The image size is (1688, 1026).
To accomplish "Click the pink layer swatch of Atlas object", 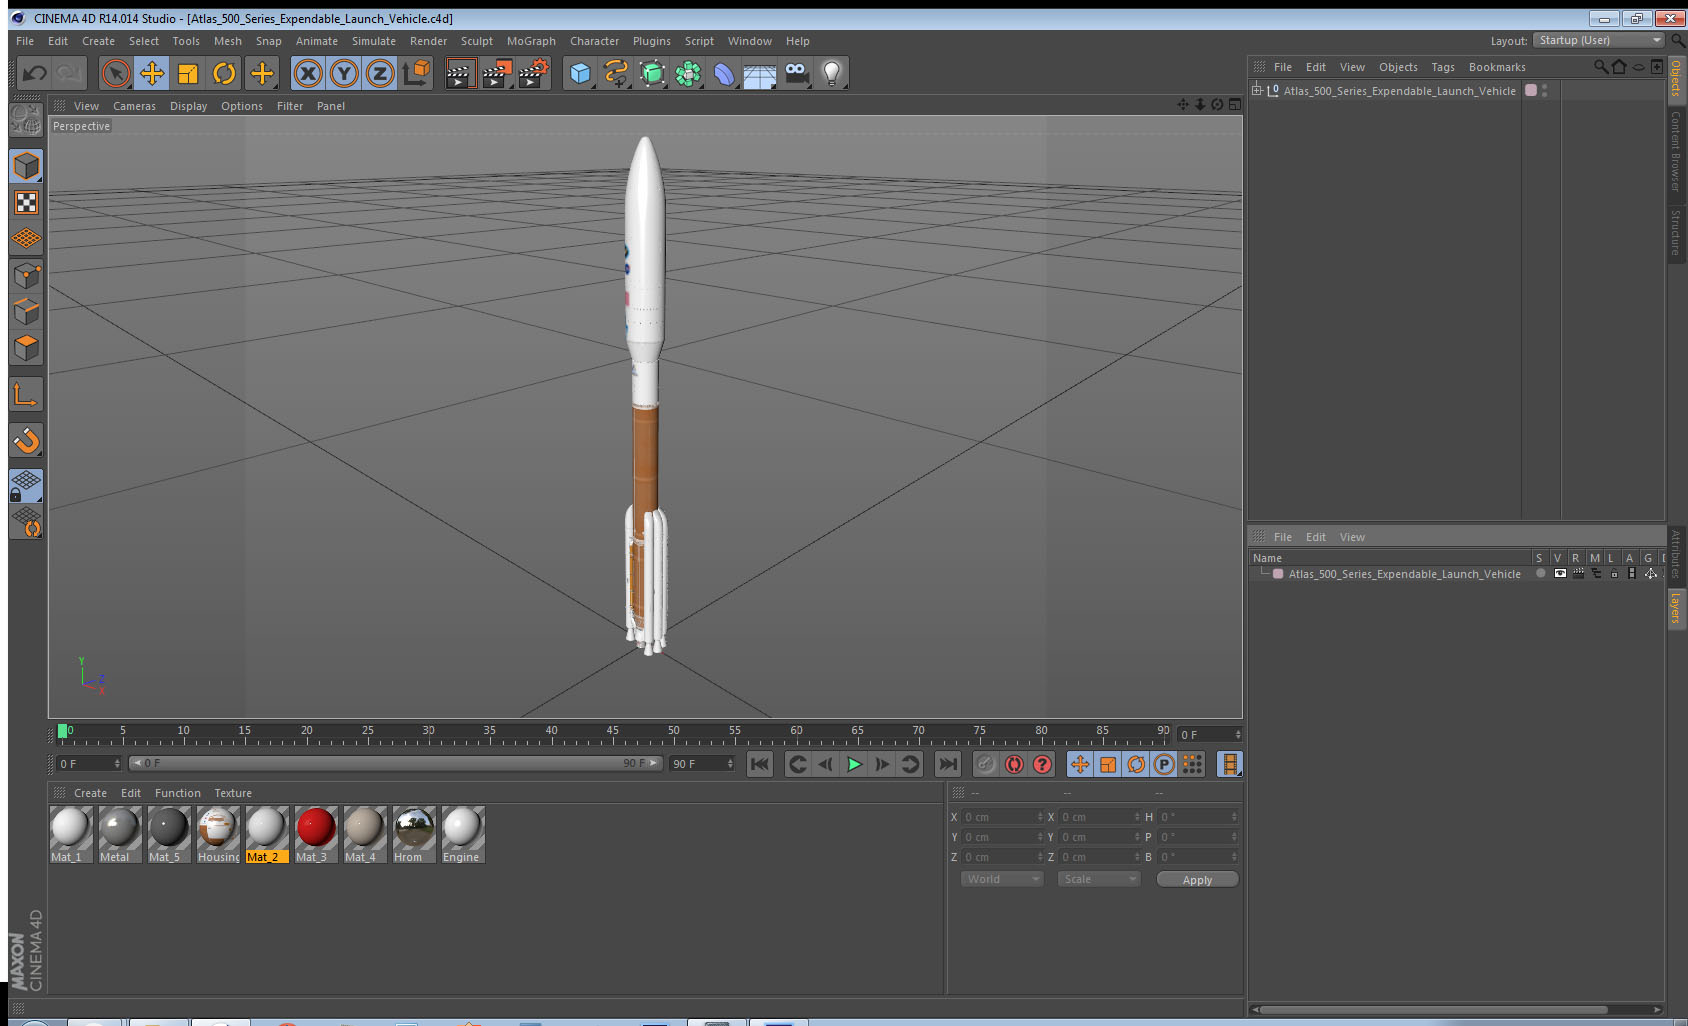I will pyautogui.click(x=1530, y=90).
